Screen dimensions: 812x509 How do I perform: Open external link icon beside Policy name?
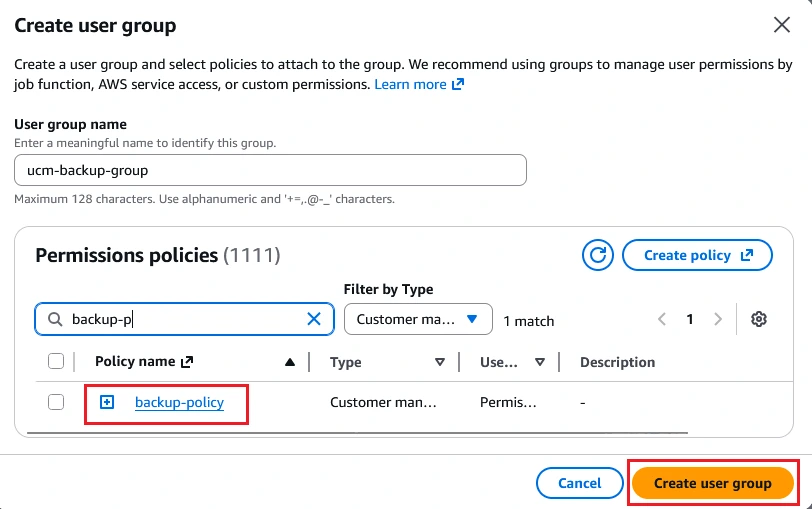click(x=187, y=362)
